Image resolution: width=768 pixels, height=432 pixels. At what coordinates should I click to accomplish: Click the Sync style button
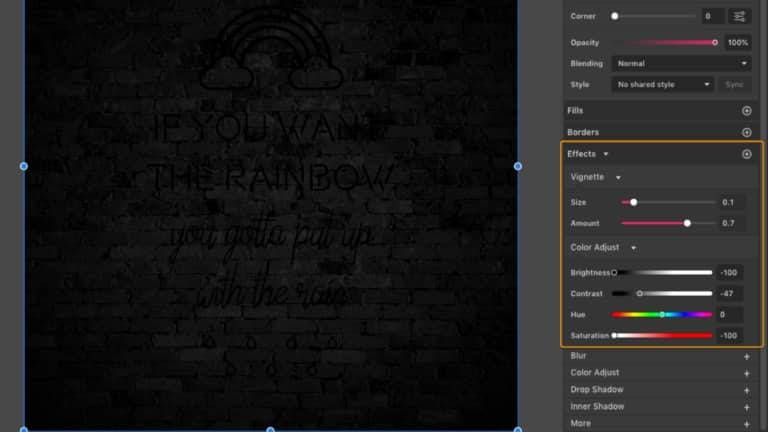coord(735,85)
